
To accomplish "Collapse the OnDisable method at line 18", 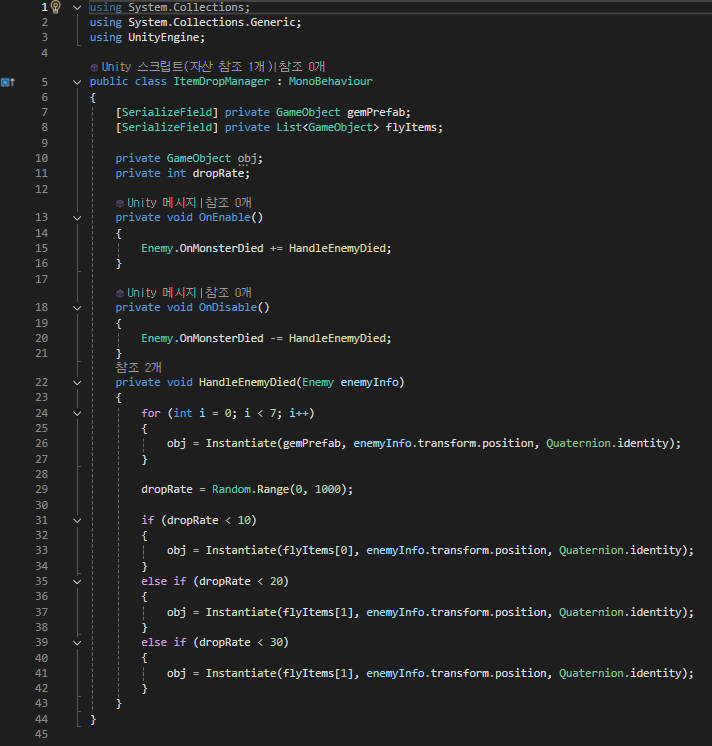I will coord(77,308).
